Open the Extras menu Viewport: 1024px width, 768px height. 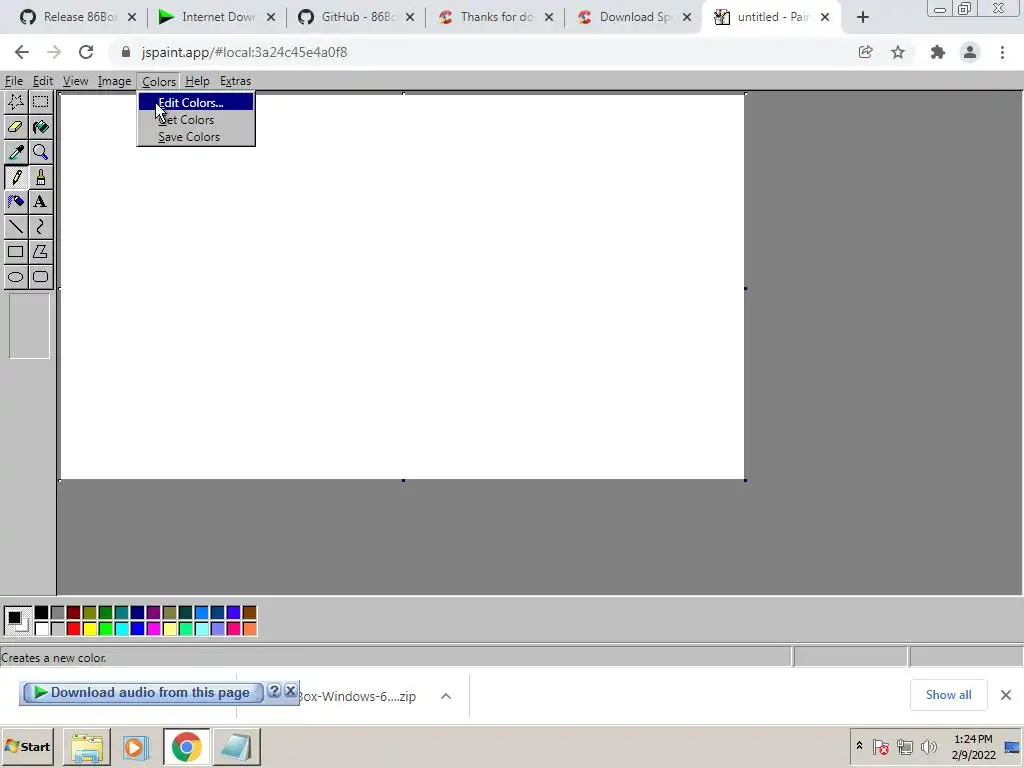235,81
